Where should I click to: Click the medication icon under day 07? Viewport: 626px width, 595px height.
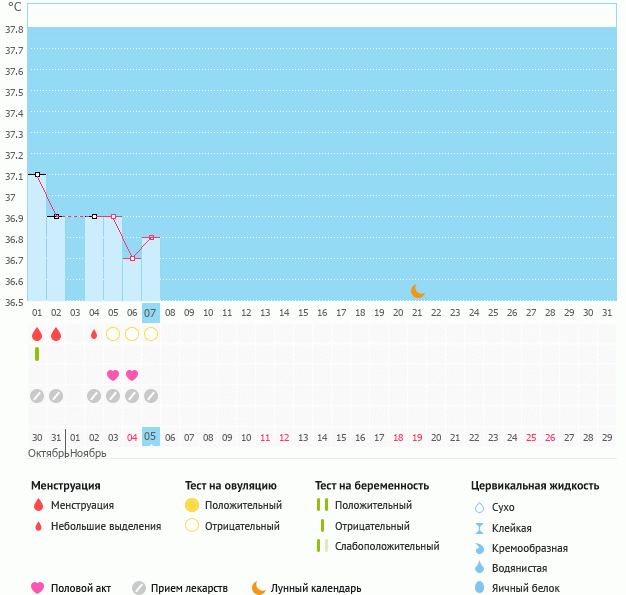coord(151,396)
